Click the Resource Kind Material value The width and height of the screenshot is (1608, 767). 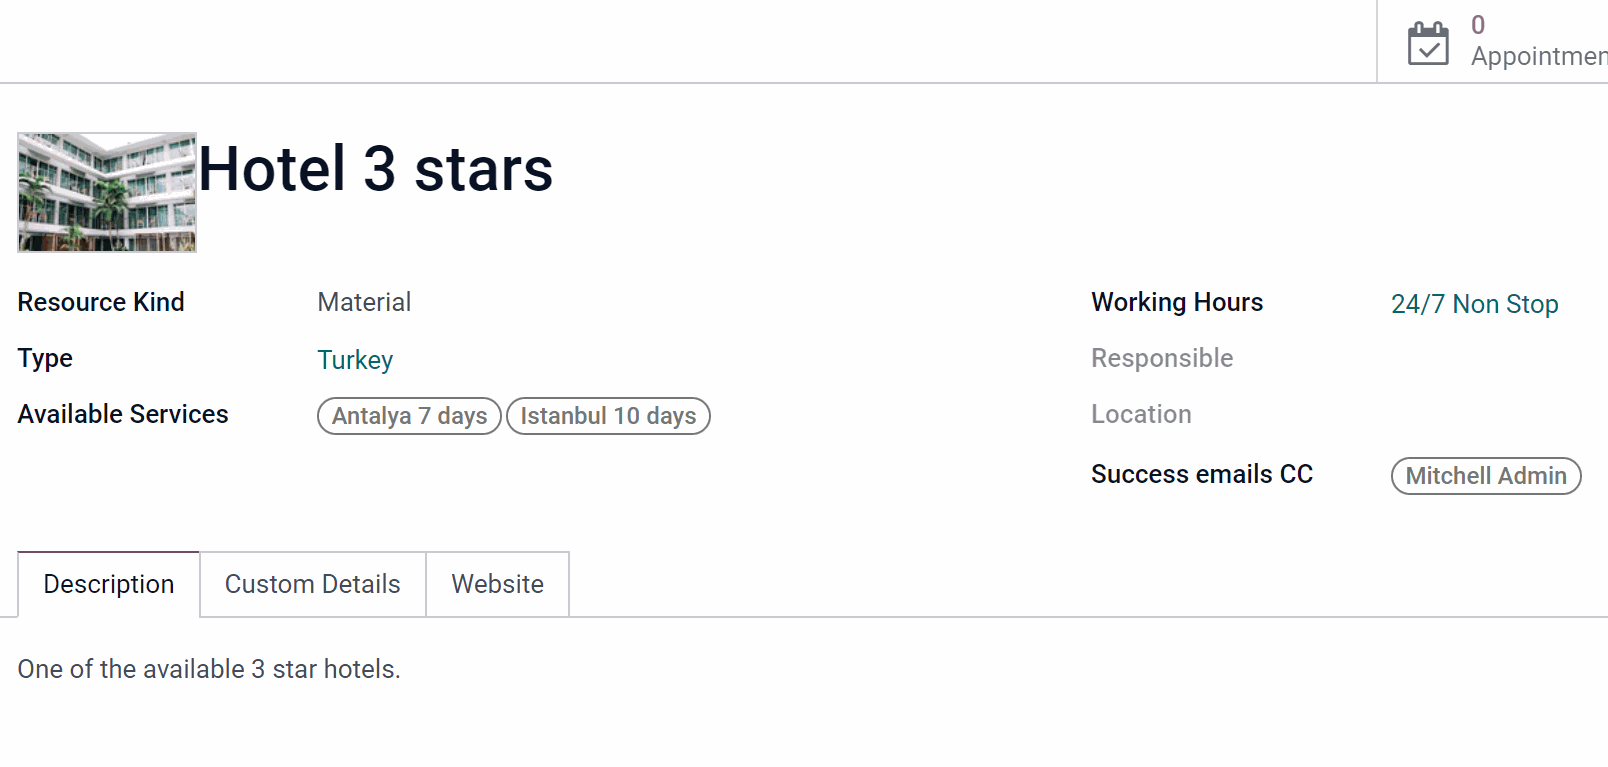tap(364, 302)
